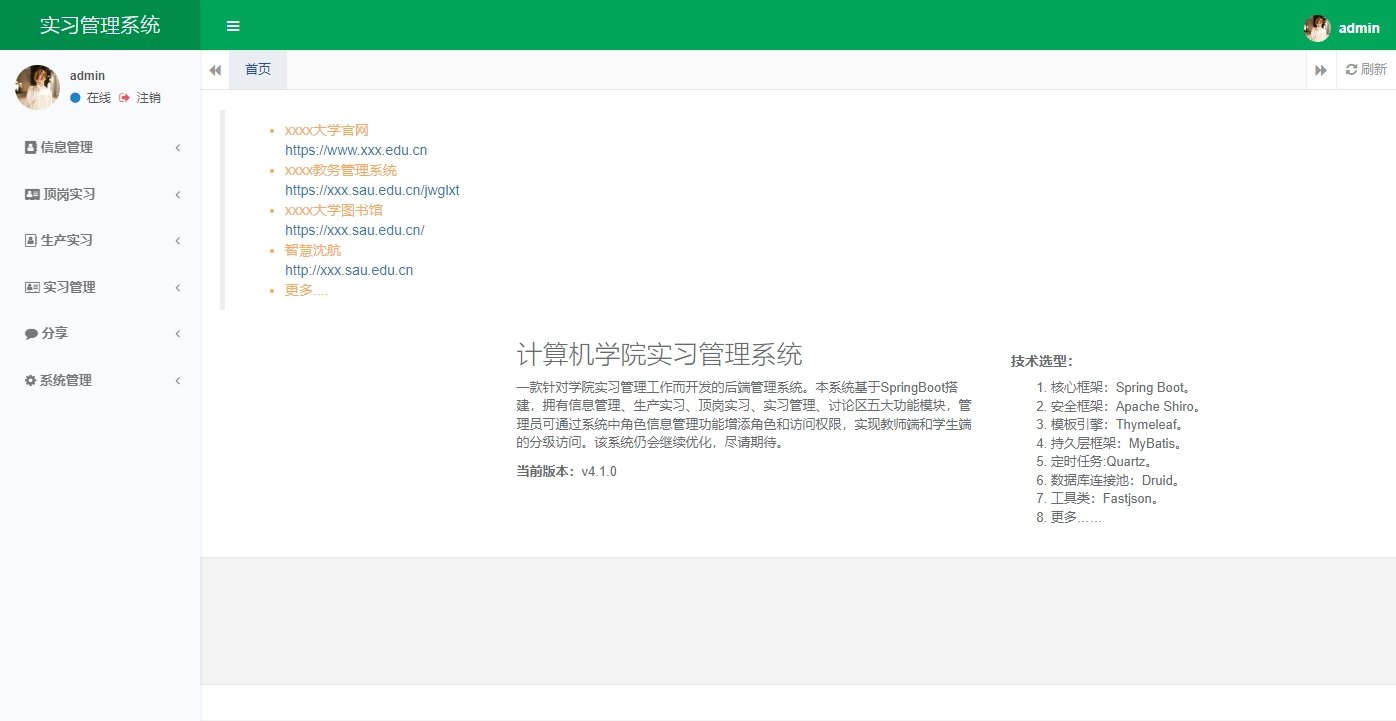Open the 实习管理 sidebar menu
The image size is (1396, 721).
click(x=100, y=287)
